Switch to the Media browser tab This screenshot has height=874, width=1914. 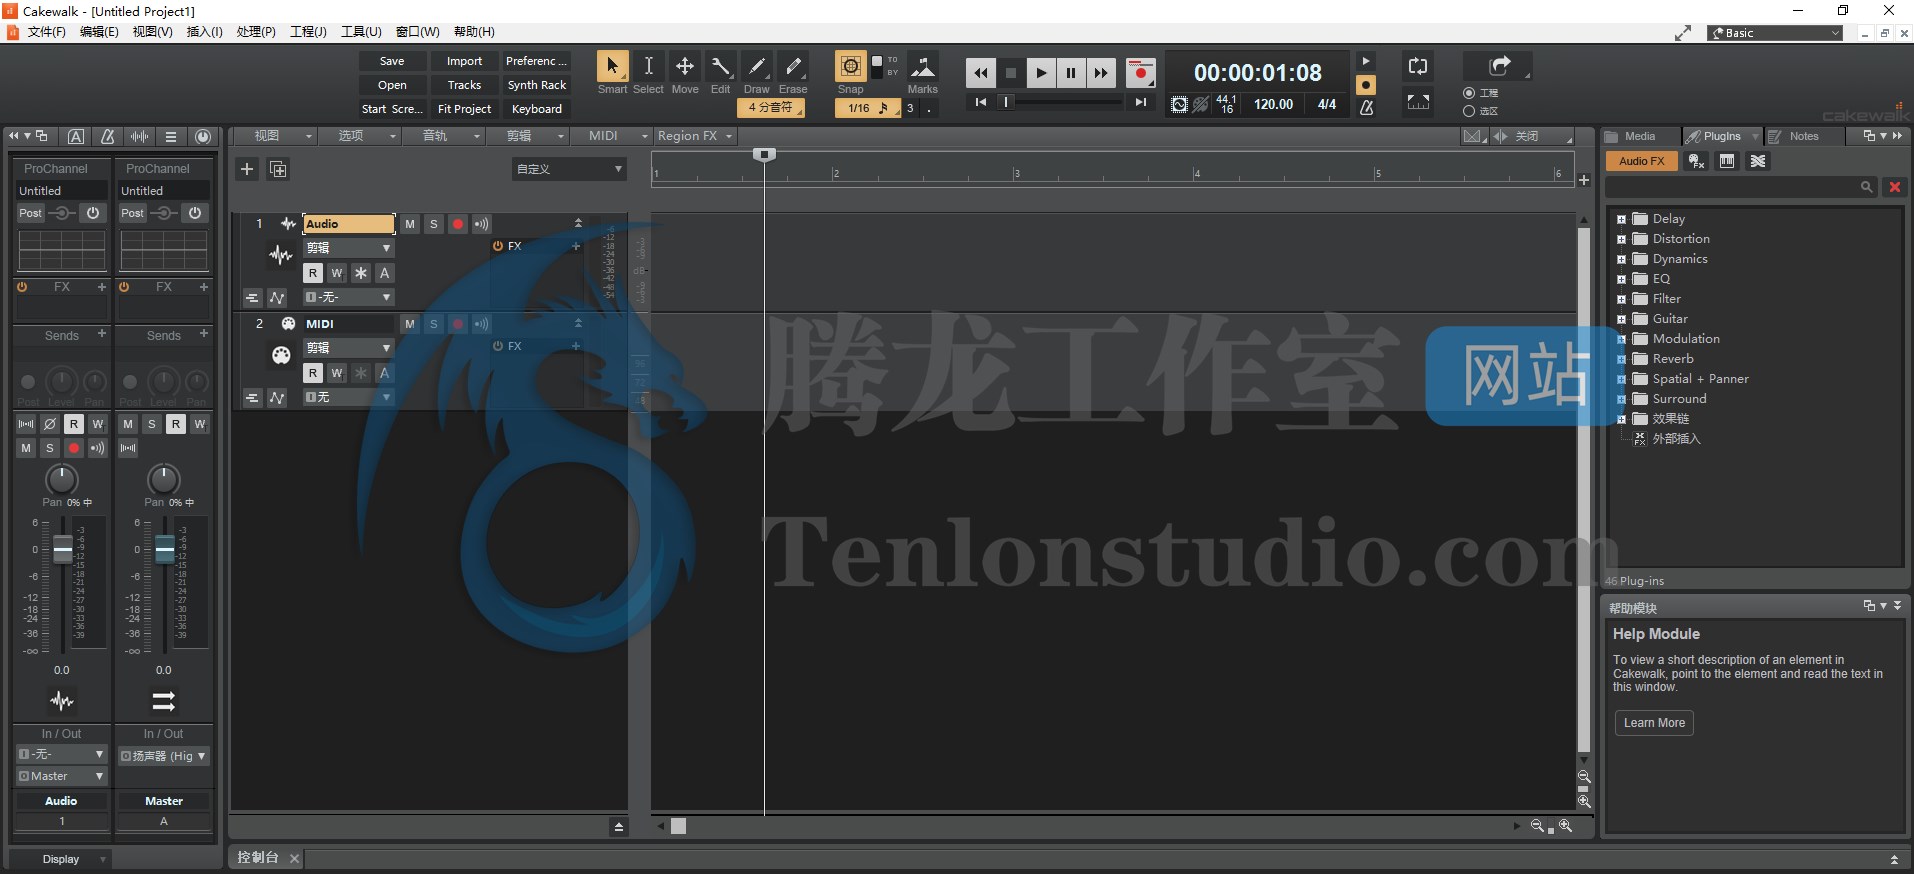coord(1639,136)
